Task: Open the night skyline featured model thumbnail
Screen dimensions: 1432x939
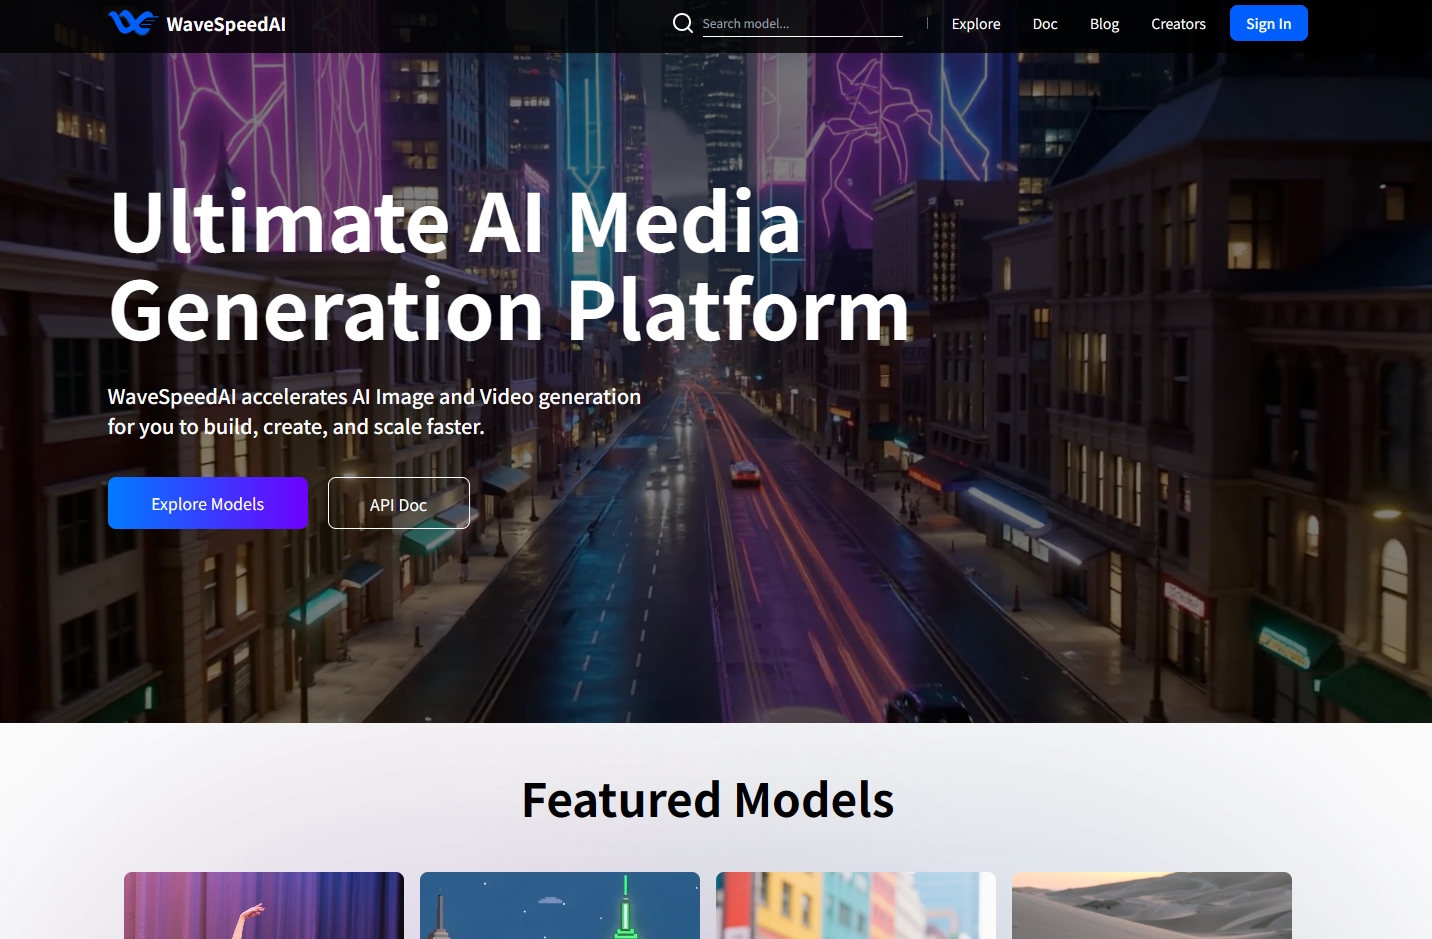Action: pyautogui.click(x=560, y=906)
